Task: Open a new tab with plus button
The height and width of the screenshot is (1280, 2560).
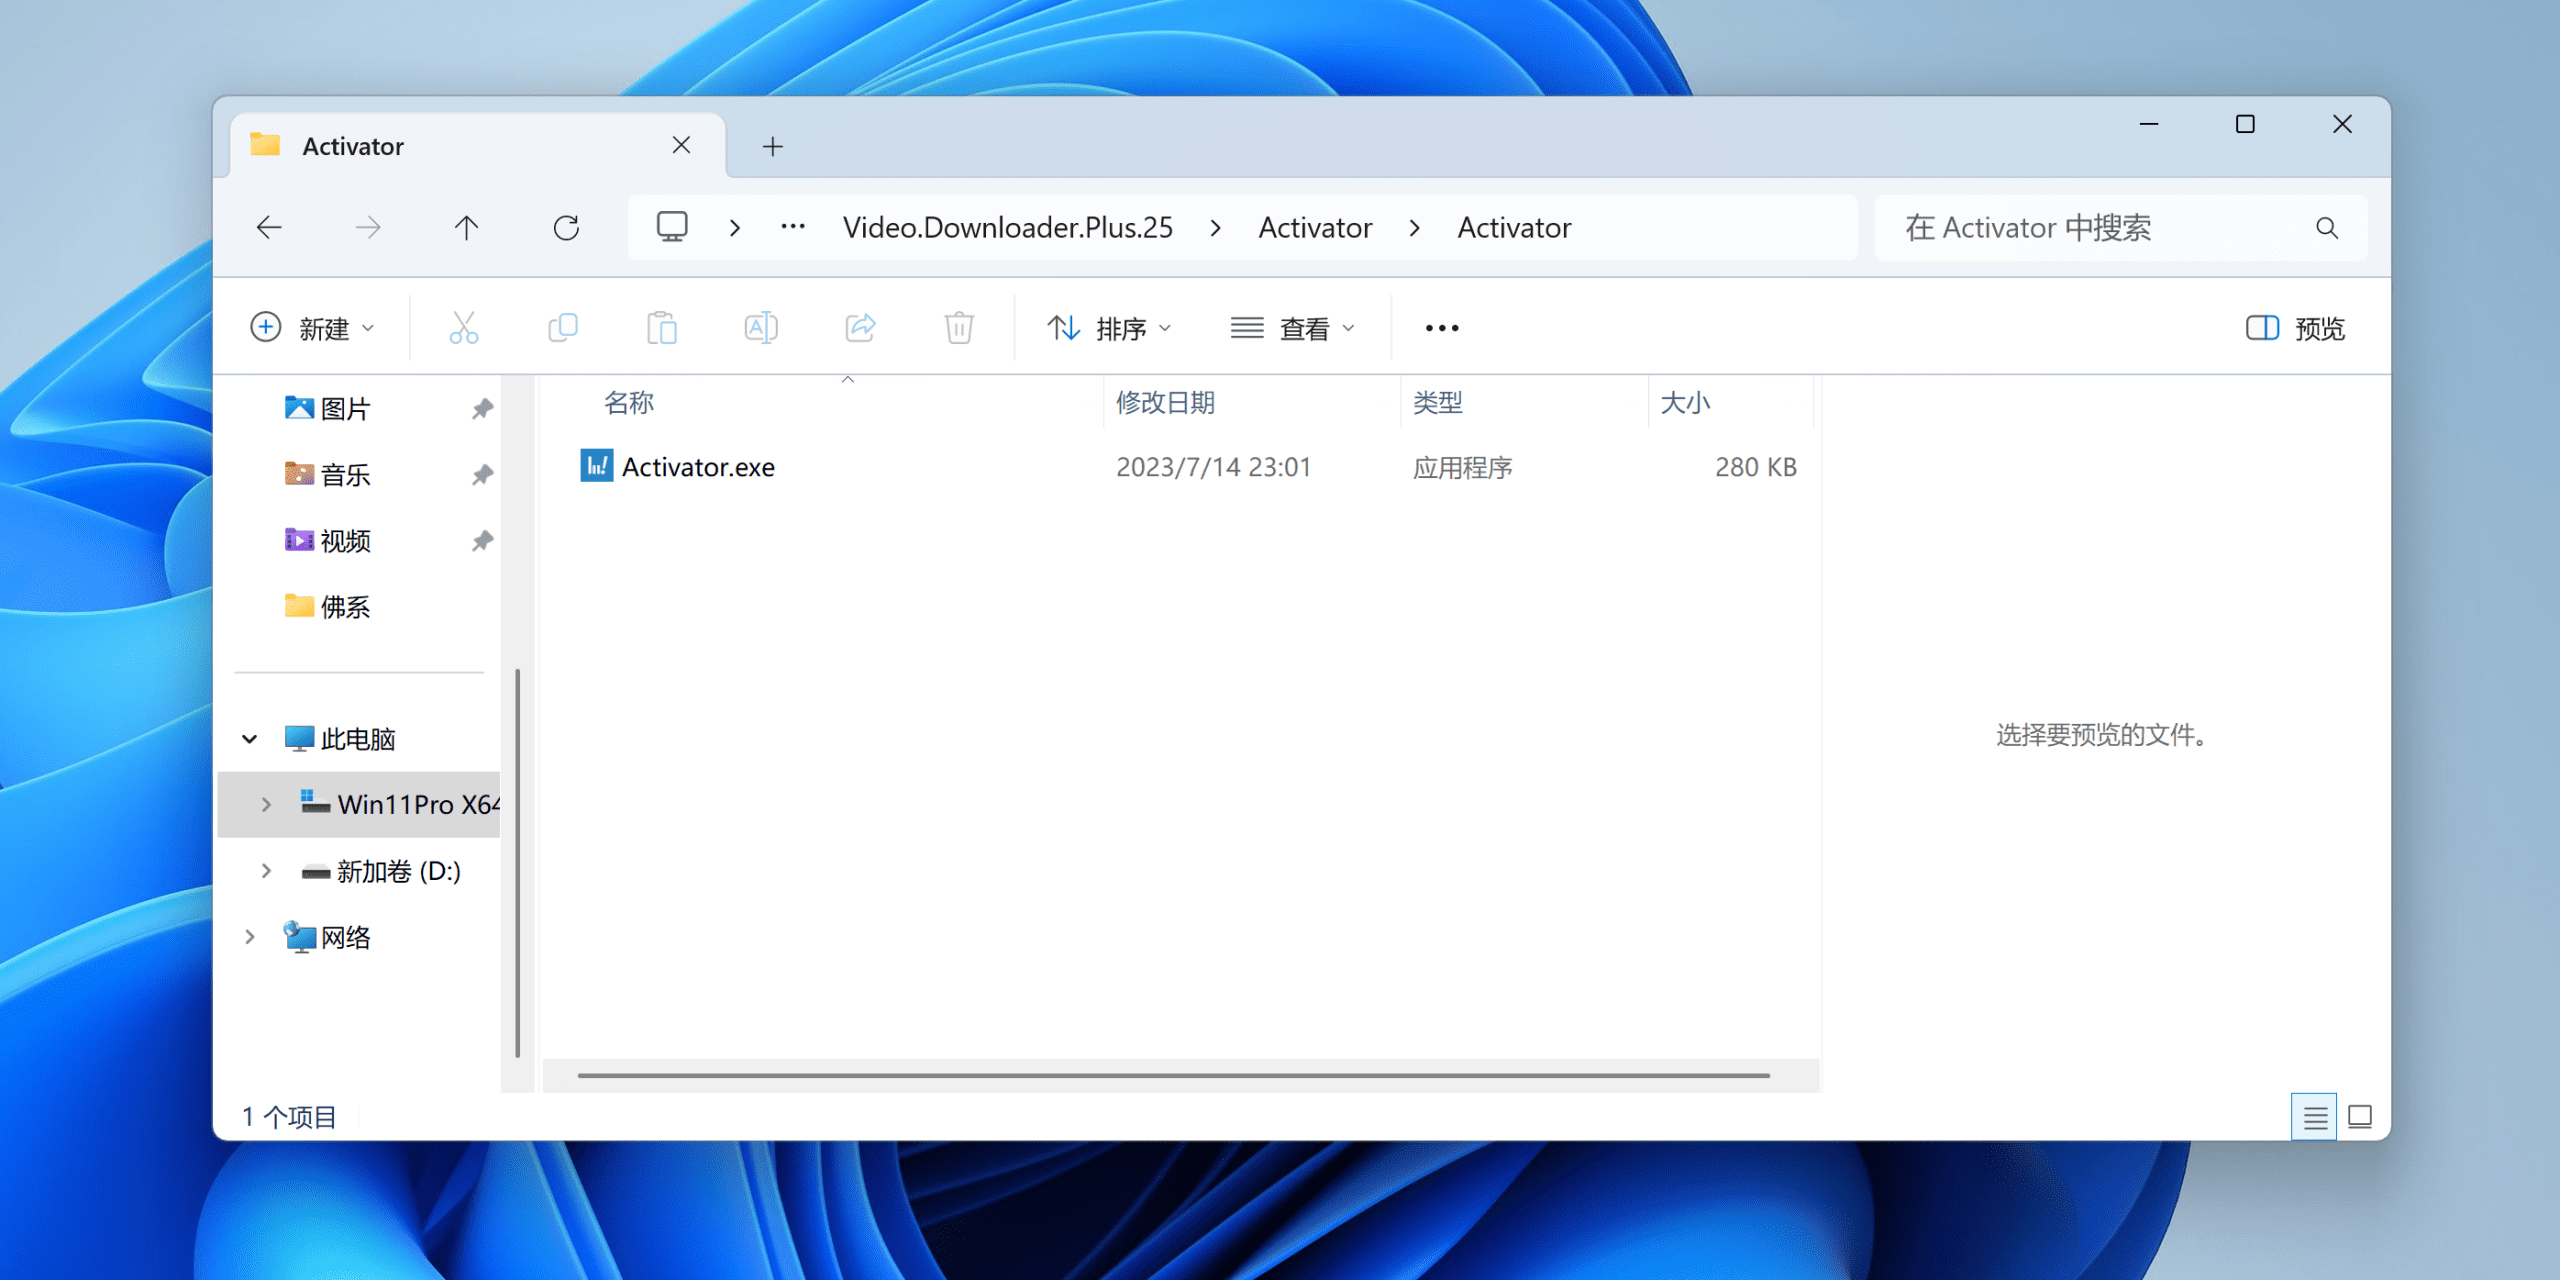Action: 772,147
